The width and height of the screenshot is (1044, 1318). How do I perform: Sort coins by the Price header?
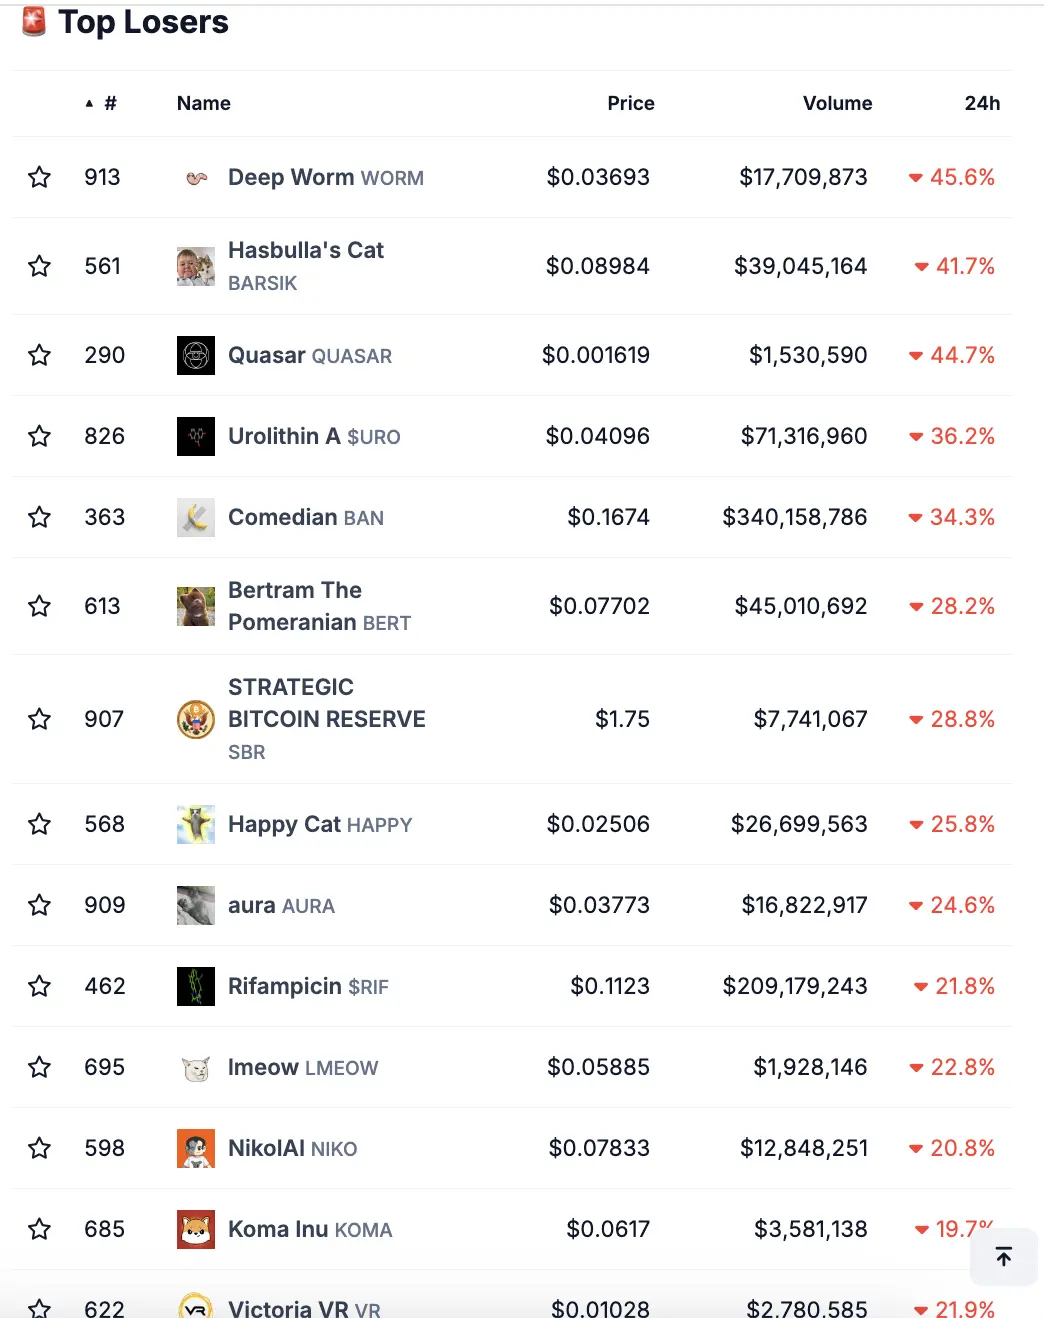pos(630,103)
